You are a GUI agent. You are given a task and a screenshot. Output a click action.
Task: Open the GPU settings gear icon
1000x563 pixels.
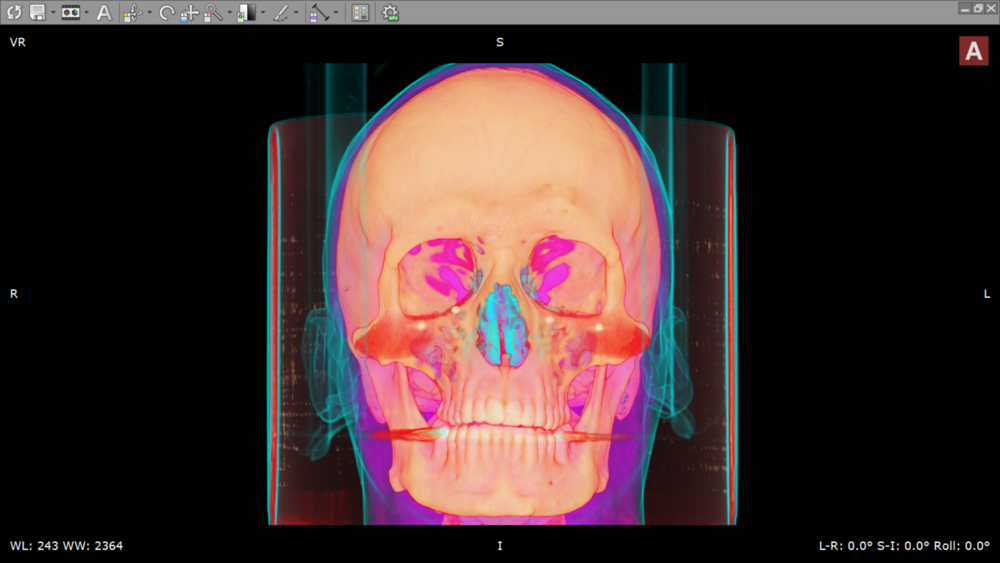click(390, 13)
